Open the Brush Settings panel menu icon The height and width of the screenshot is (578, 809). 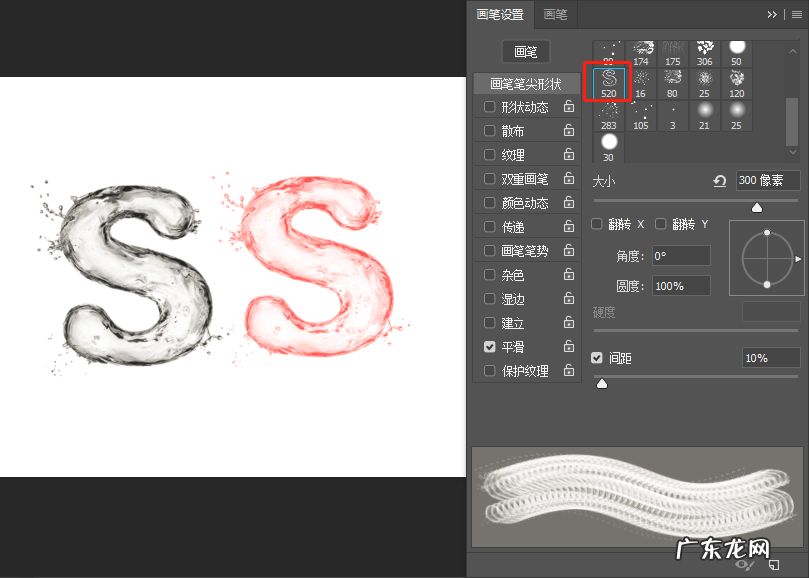(797, 15)
